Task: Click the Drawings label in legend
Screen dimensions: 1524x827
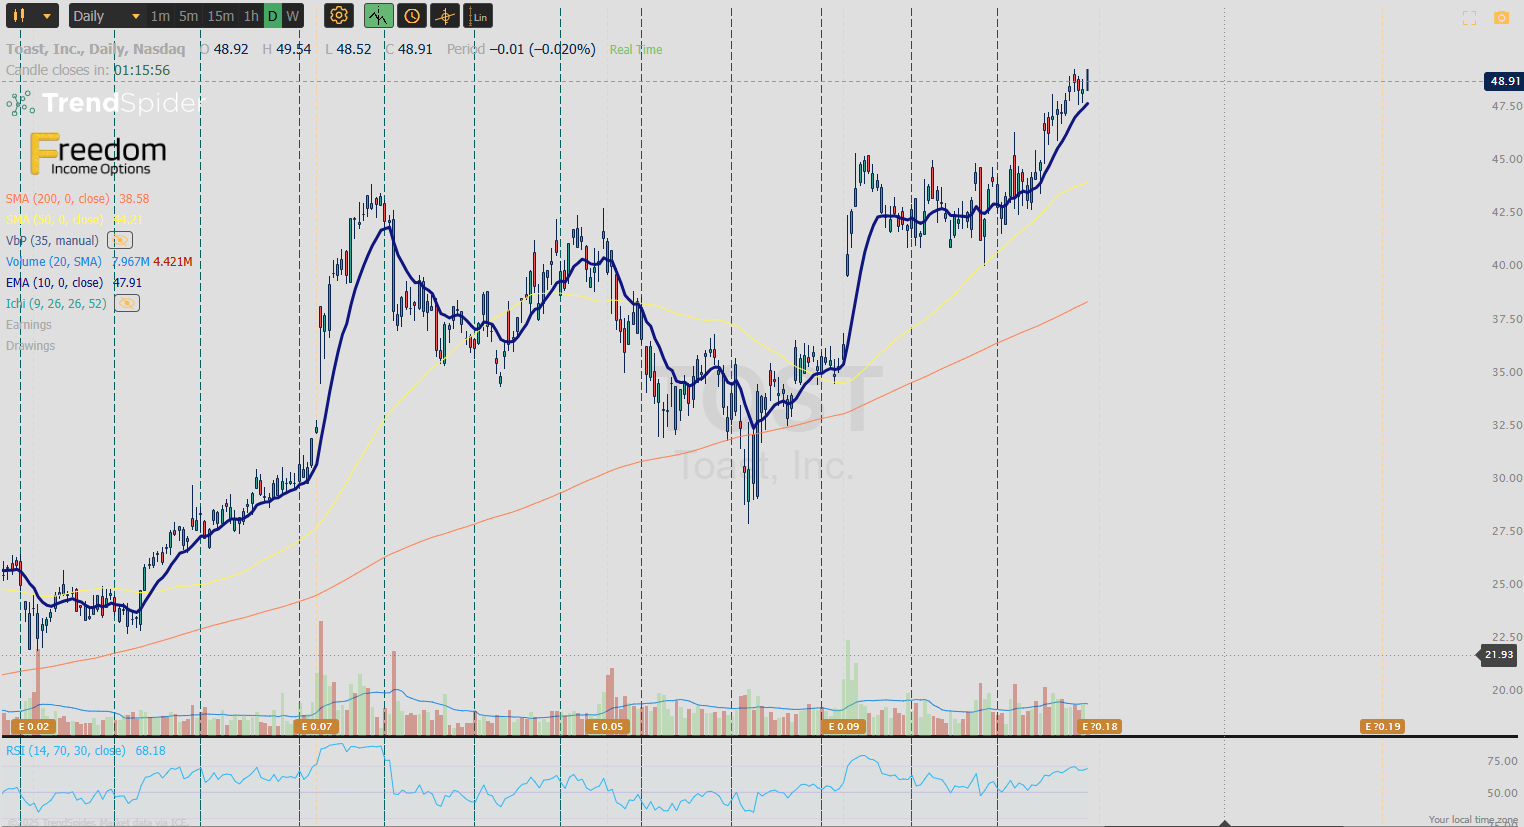Action: [31, 346]
